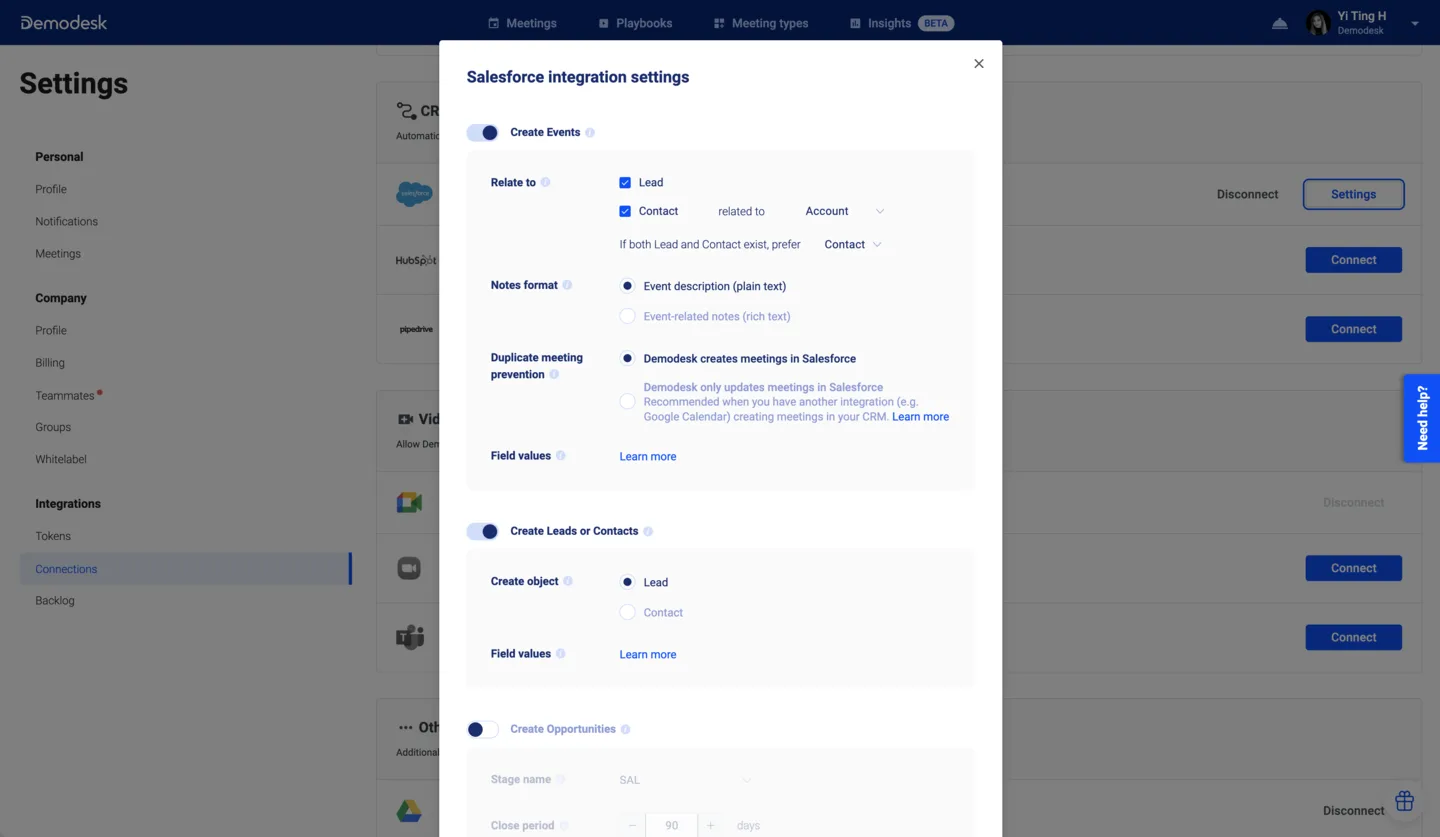Click info icon beside second Field values
This screenshot has height=837, width=1440.
tap(560, 654)
